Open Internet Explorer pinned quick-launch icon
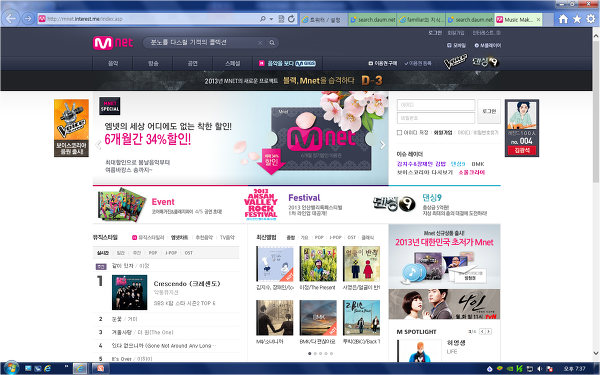This screenshot has height=375, width=600. [x=47, y=368]
